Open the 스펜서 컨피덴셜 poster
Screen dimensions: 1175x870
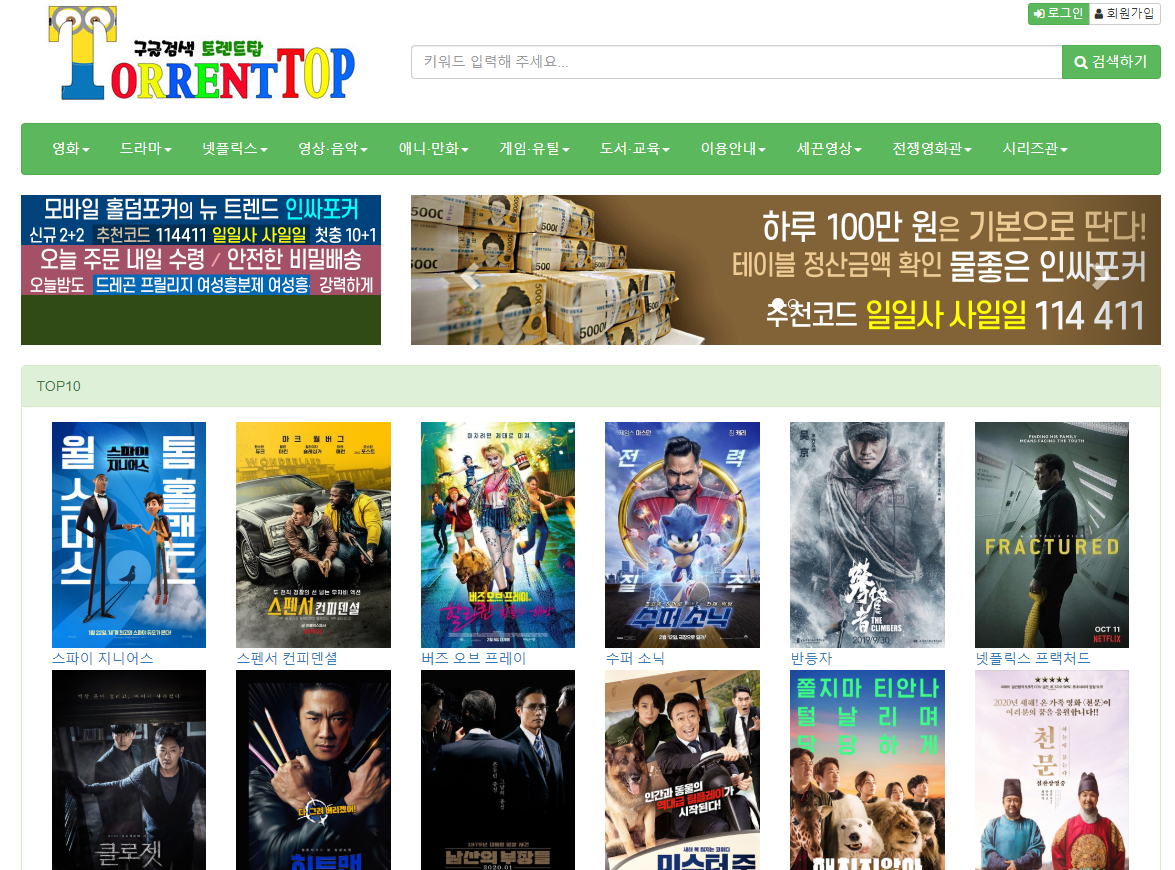click(313, 535)
